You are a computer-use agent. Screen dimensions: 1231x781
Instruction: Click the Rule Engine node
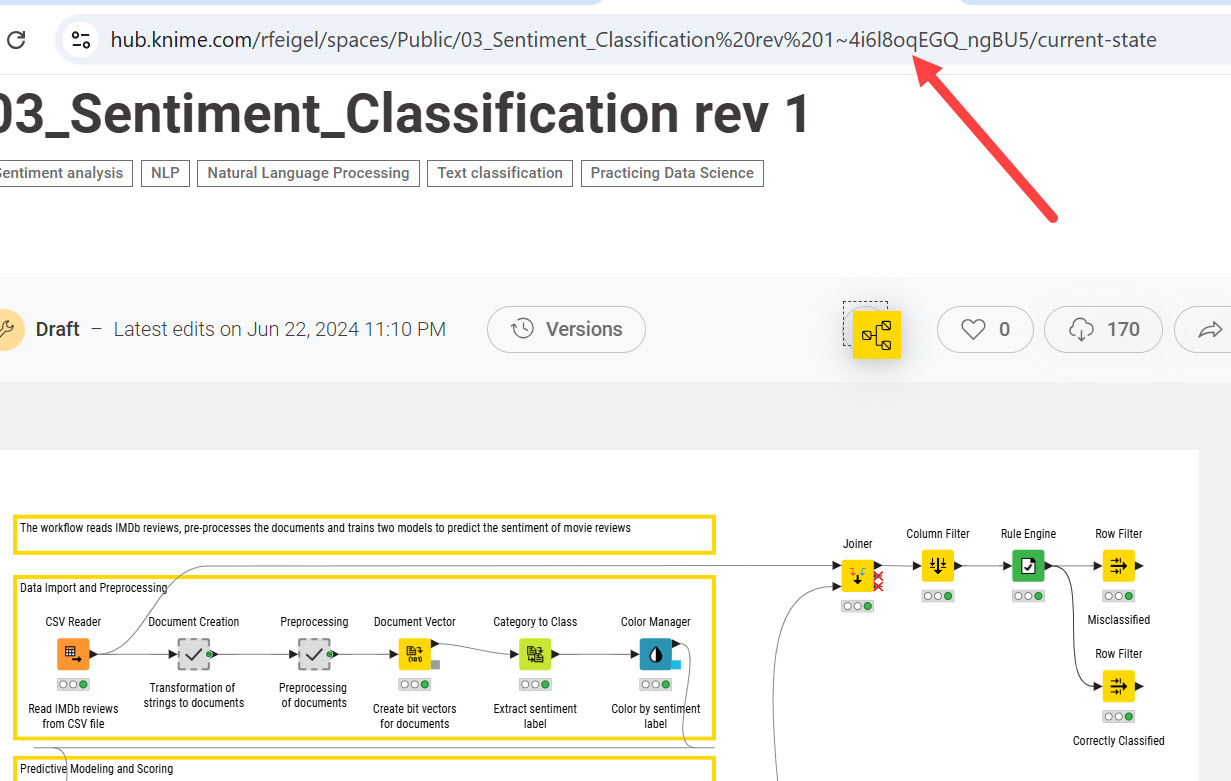pos(1028,566)
